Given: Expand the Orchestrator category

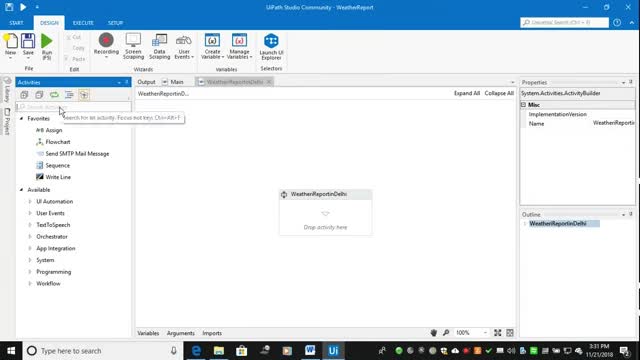Looking at the screenshot, I should click(30, 237).
